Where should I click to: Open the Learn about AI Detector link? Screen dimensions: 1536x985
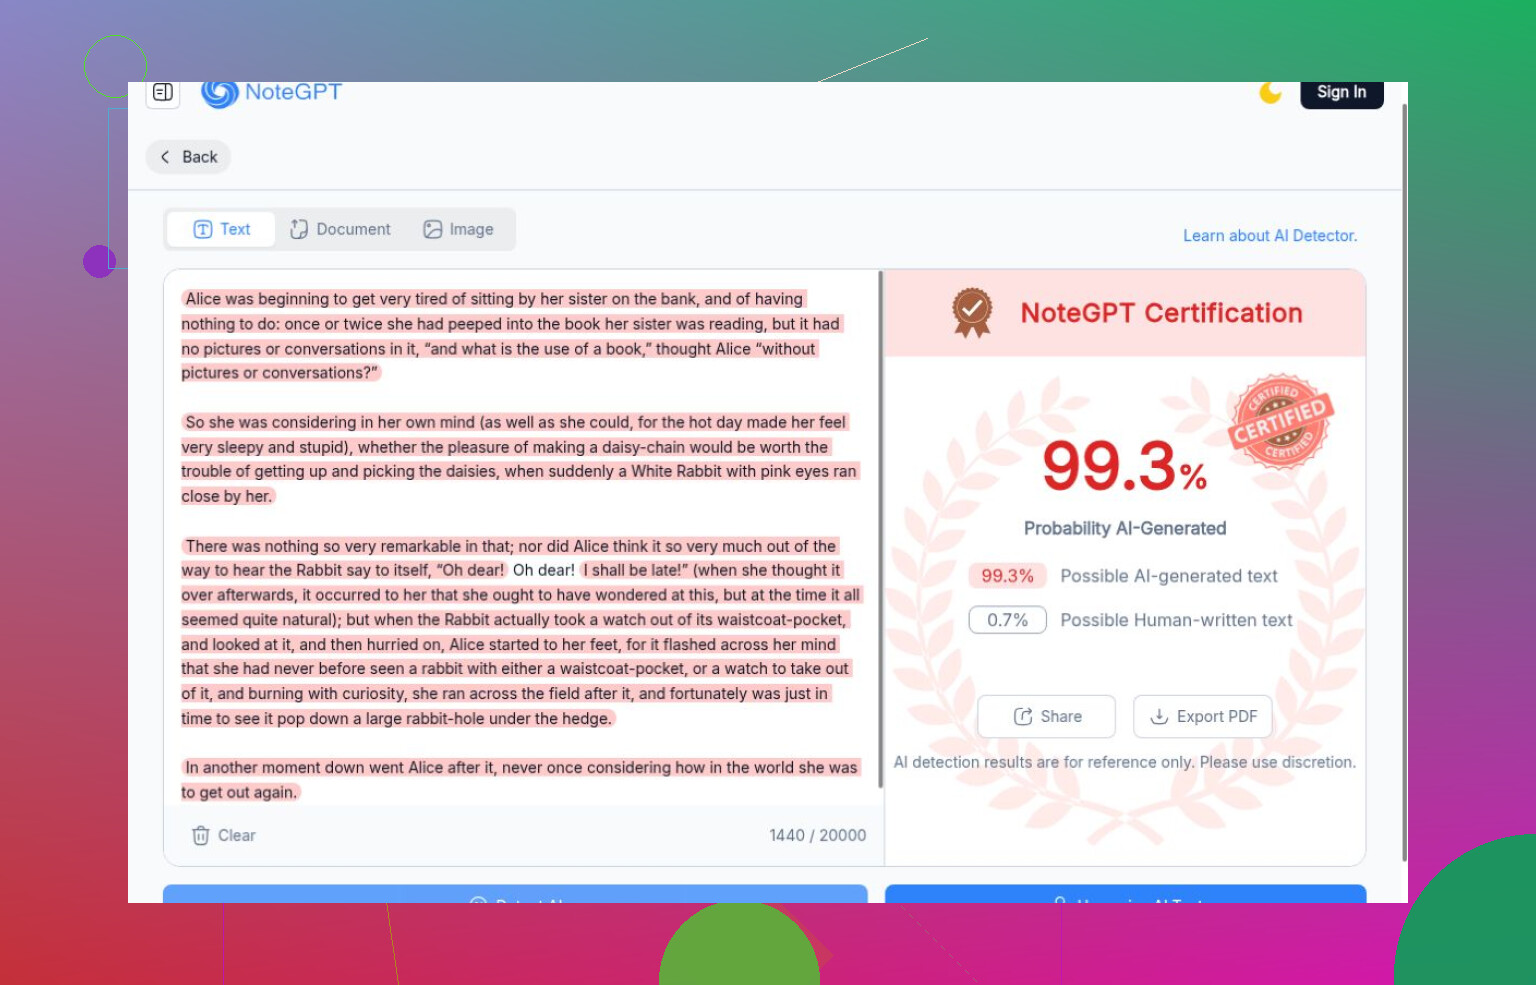click(1270, 236)
